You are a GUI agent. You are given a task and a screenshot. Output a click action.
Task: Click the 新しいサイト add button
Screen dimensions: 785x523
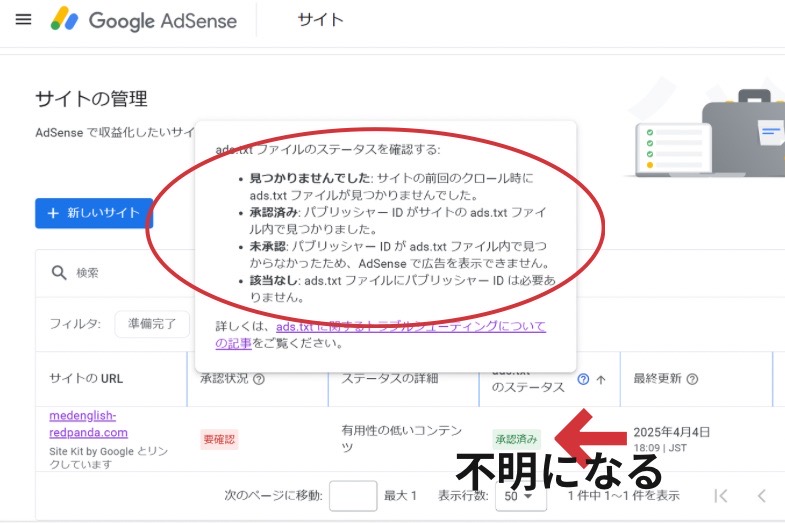point(94,213)
